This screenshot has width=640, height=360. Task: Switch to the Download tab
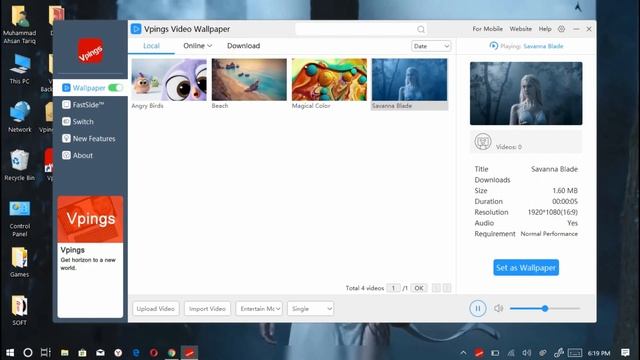pyautogui.click(x=243, y=46)
